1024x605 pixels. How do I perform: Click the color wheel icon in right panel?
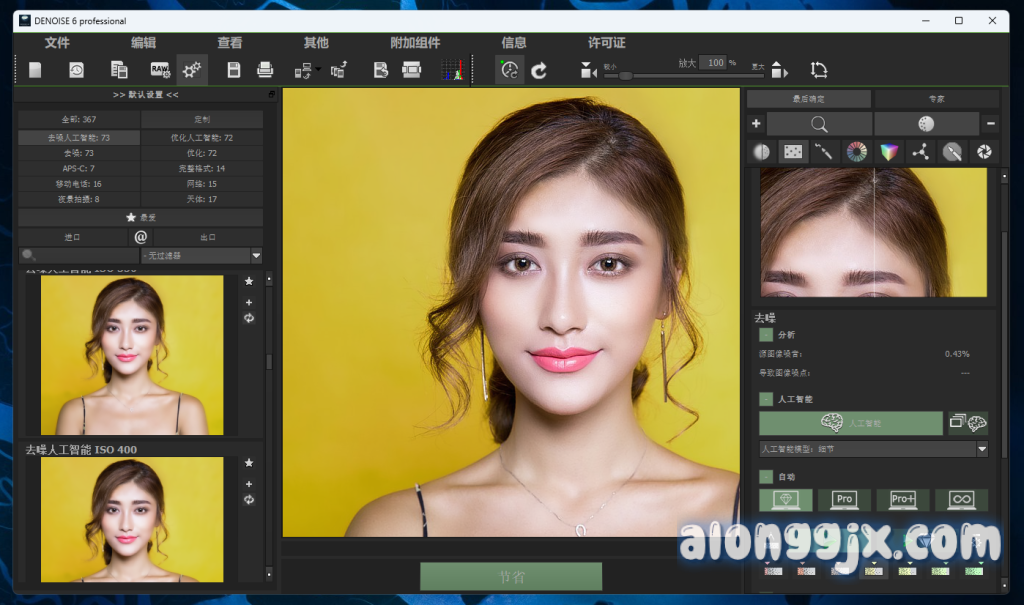856,152
